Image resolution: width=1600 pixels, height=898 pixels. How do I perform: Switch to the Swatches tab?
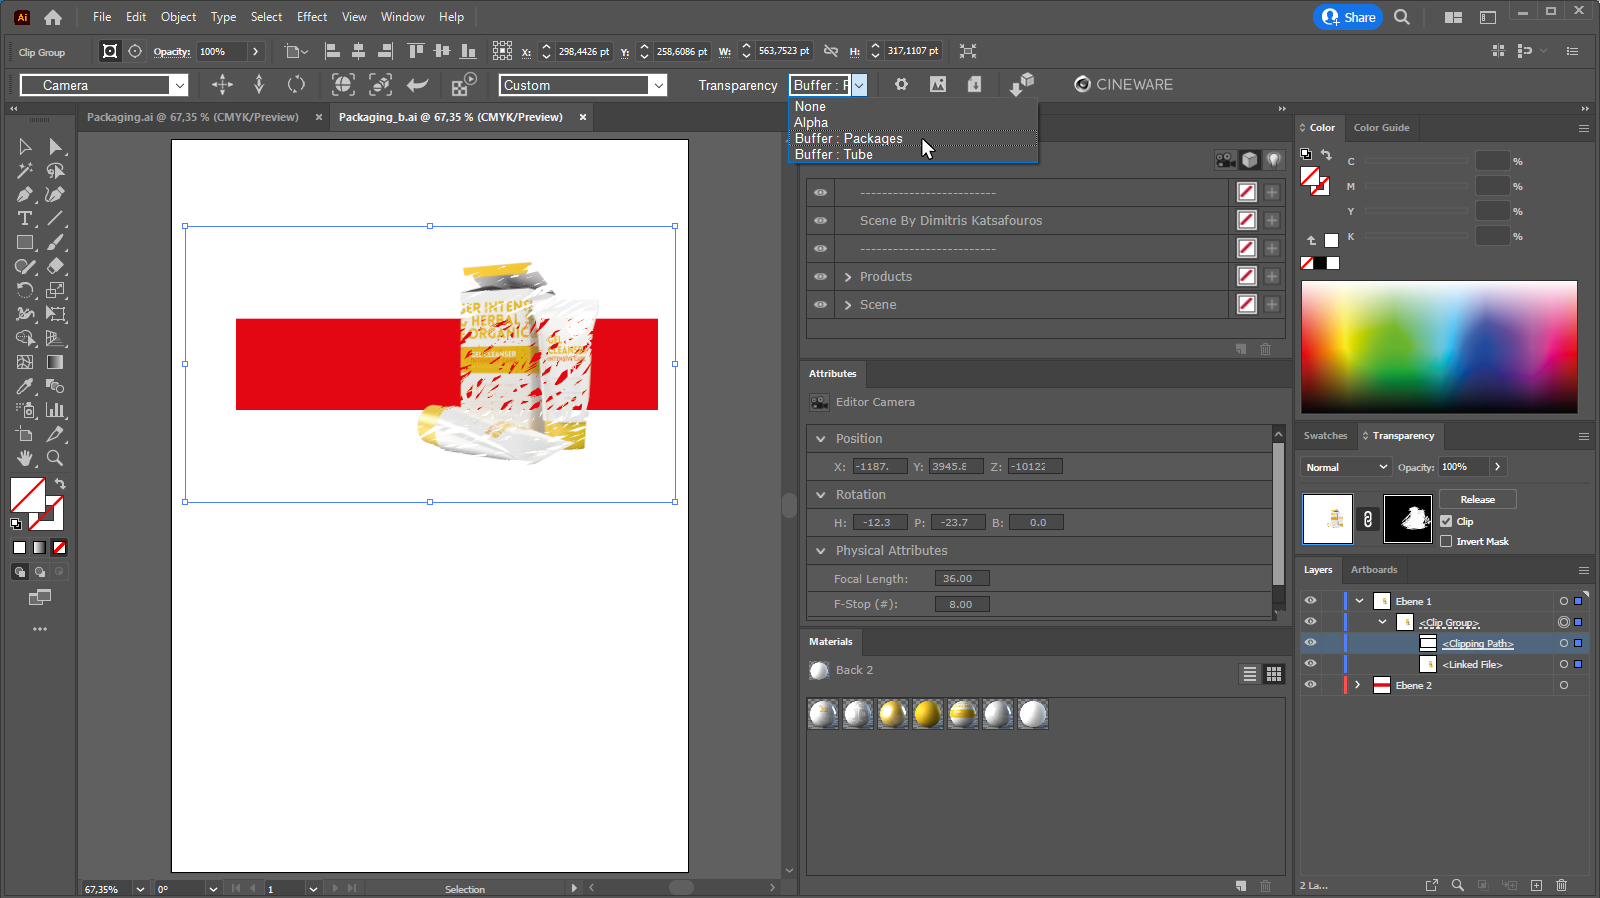coord(1325,436)
